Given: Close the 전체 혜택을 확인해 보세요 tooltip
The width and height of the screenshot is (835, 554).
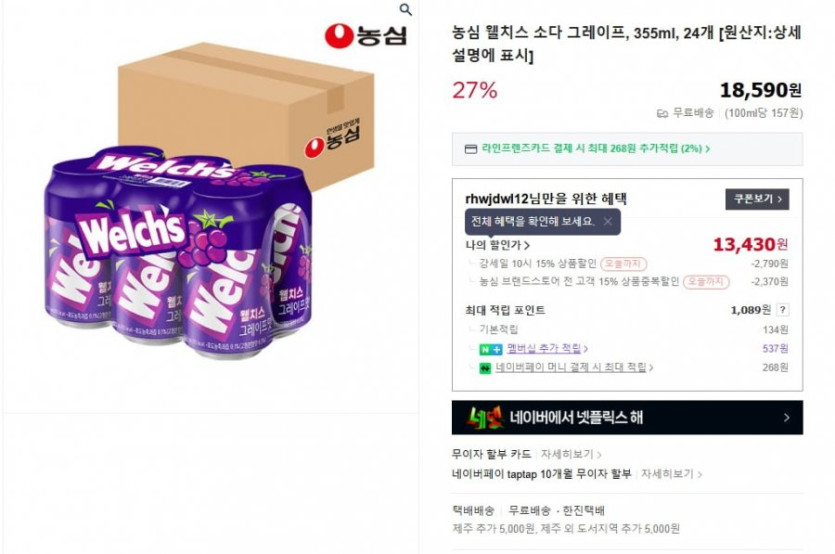Looking at the screenshot, I should pyautogui.click(x=608, y=222).
